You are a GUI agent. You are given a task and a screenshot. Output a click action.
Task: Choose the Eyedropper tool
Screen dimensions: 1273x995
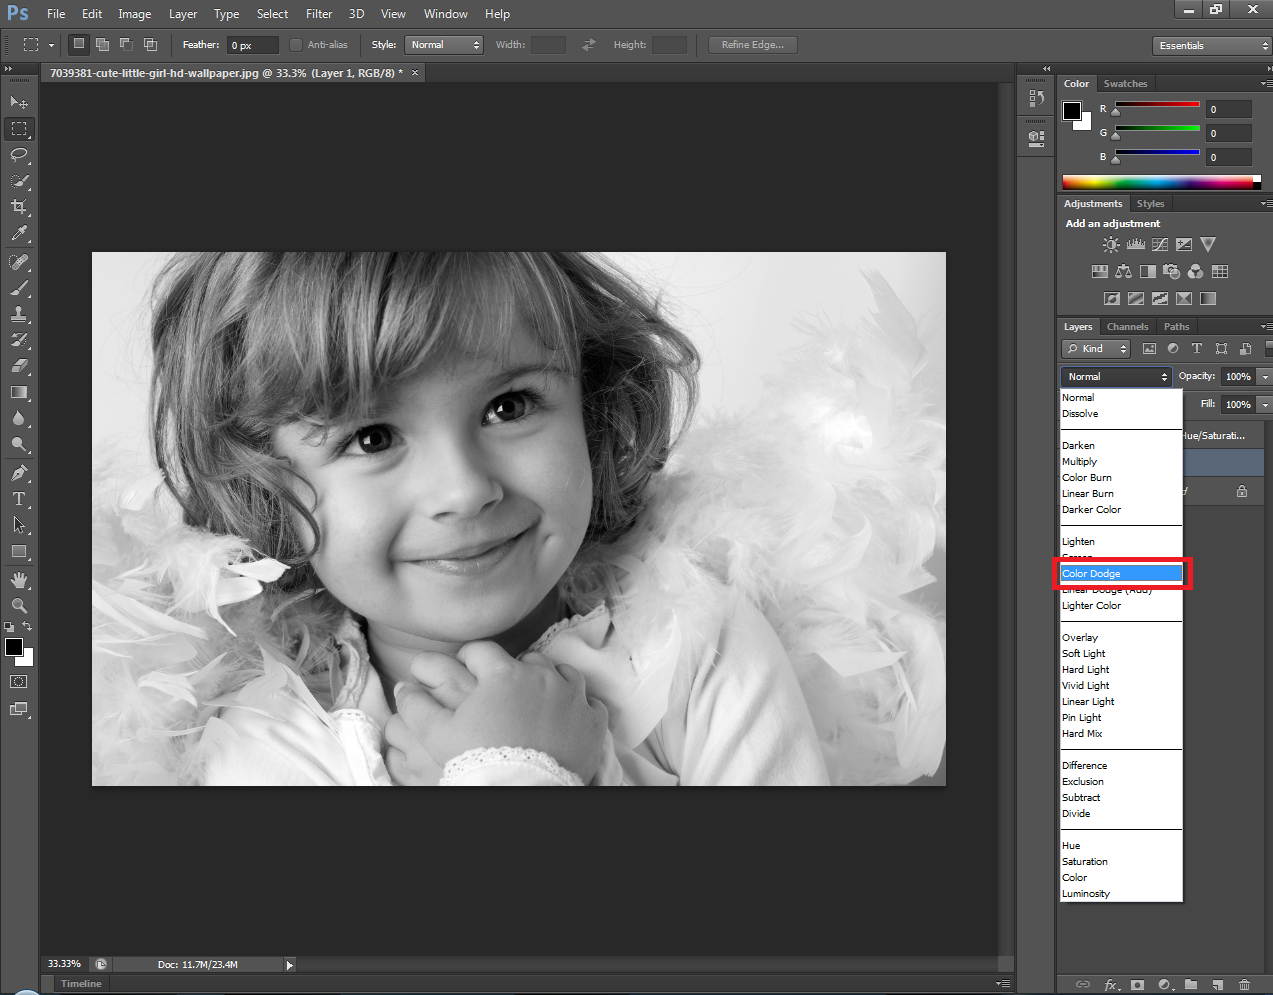point(19,234)
